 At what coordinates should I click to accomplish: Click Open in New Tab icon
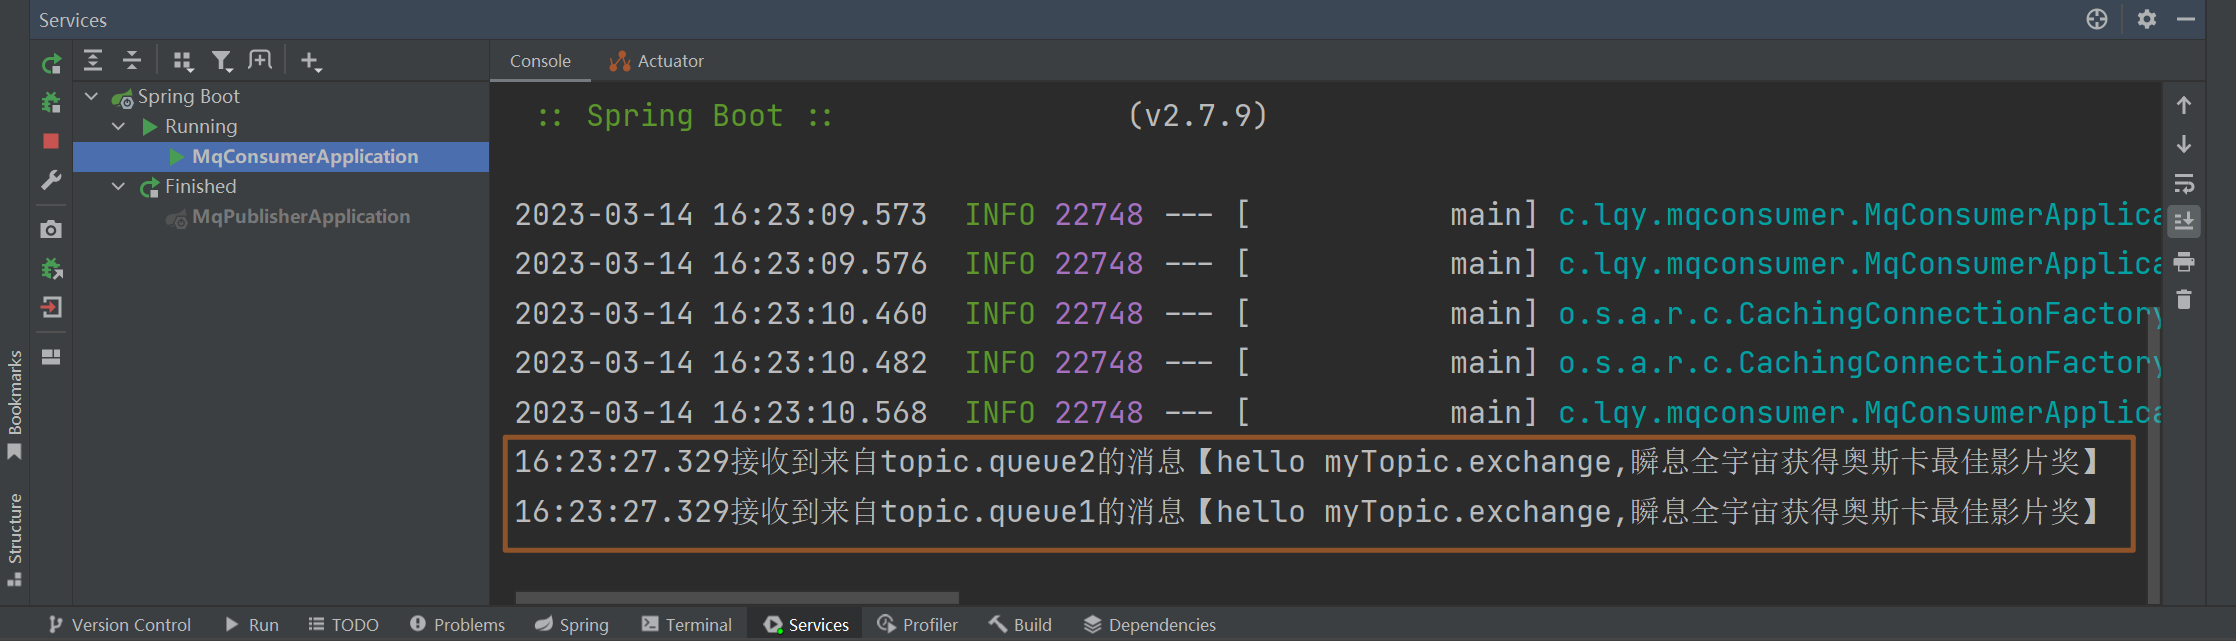click(x=260, y=60)
